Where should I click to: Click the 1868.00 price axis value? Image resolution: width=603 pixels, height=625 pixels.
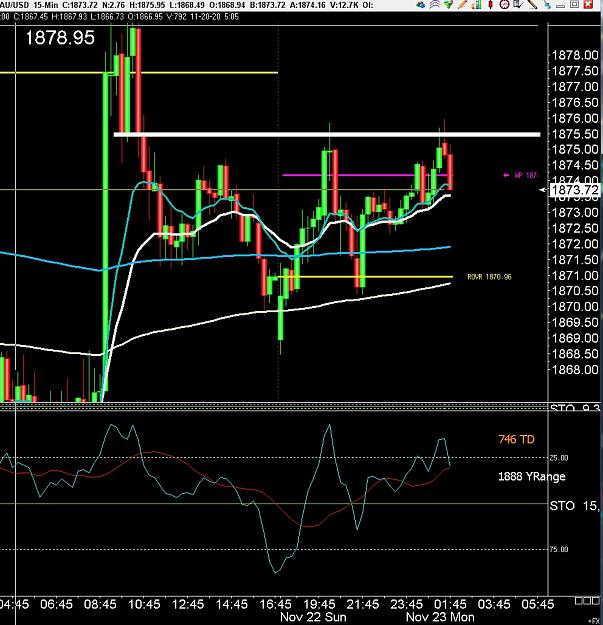(x=575, y=369)
